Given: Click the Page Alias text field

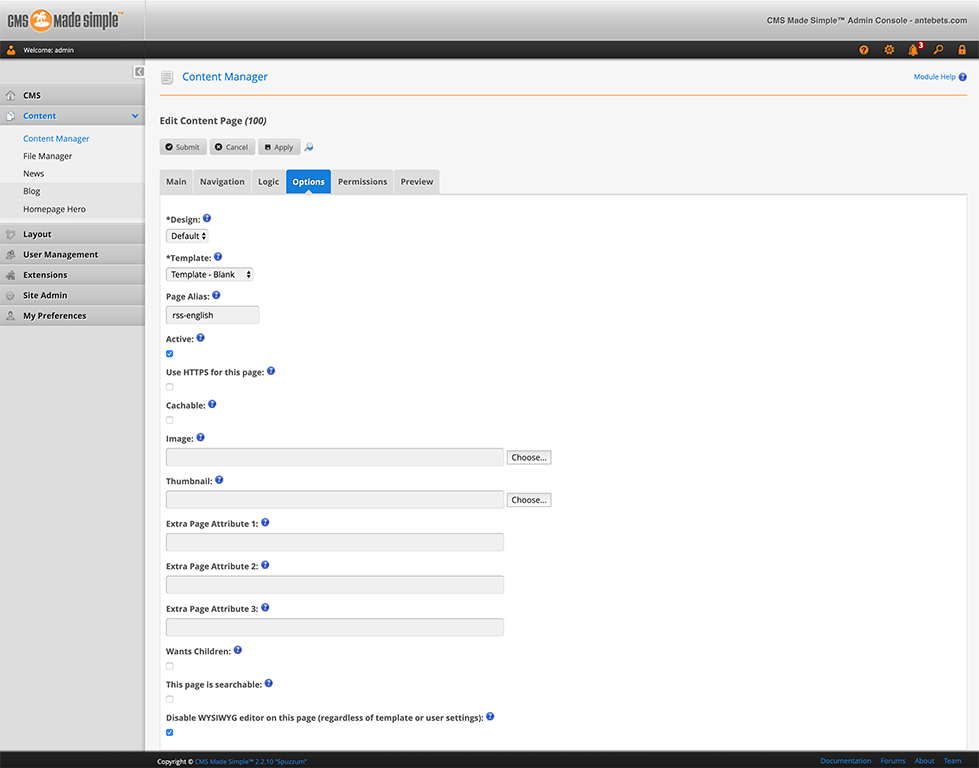Looking at the screenshot, I should 212,315.
